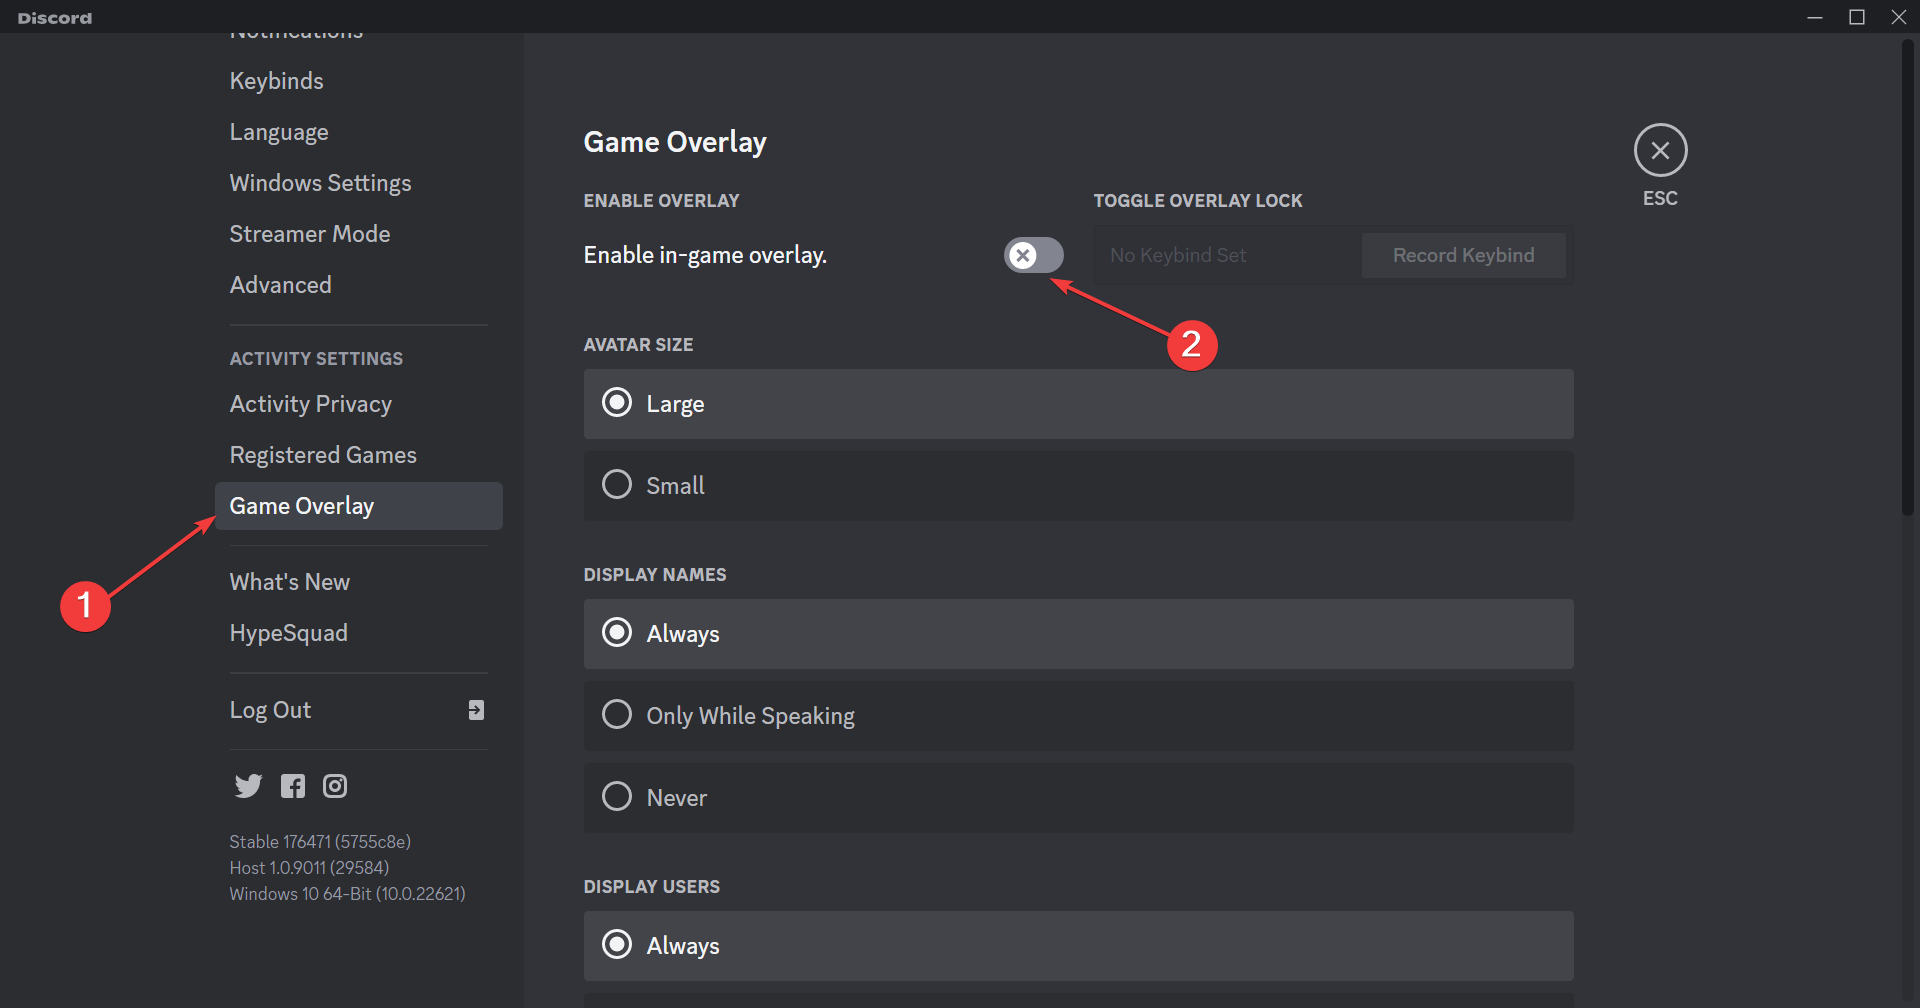1920x1008 pixels.
Task: Select Game Overlay in the sidebar
Action: tap(358, 506)
